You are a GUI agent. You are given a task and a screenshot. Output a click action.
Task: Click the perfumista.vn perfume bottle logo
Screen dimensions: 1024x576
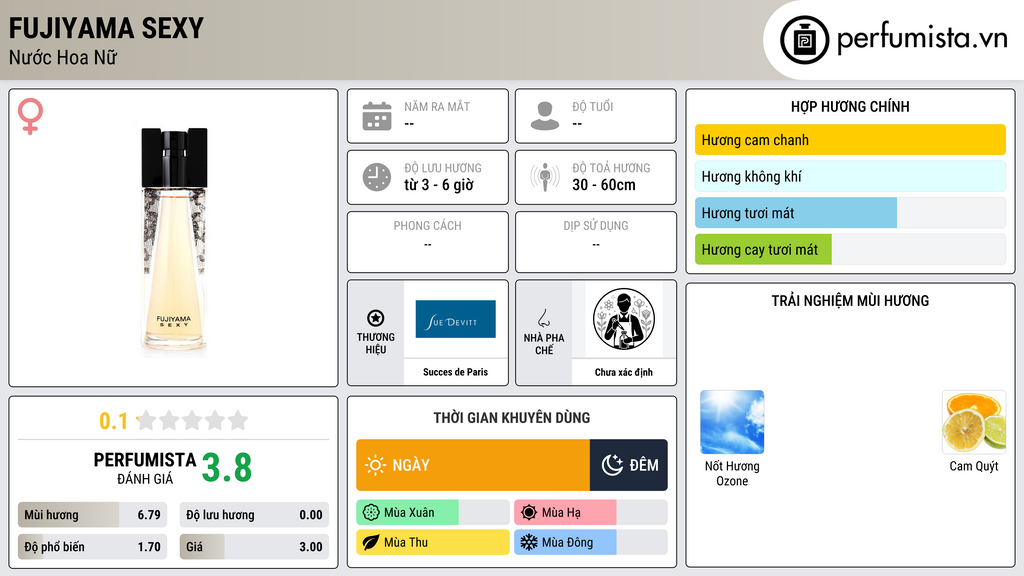click(805, 40)
